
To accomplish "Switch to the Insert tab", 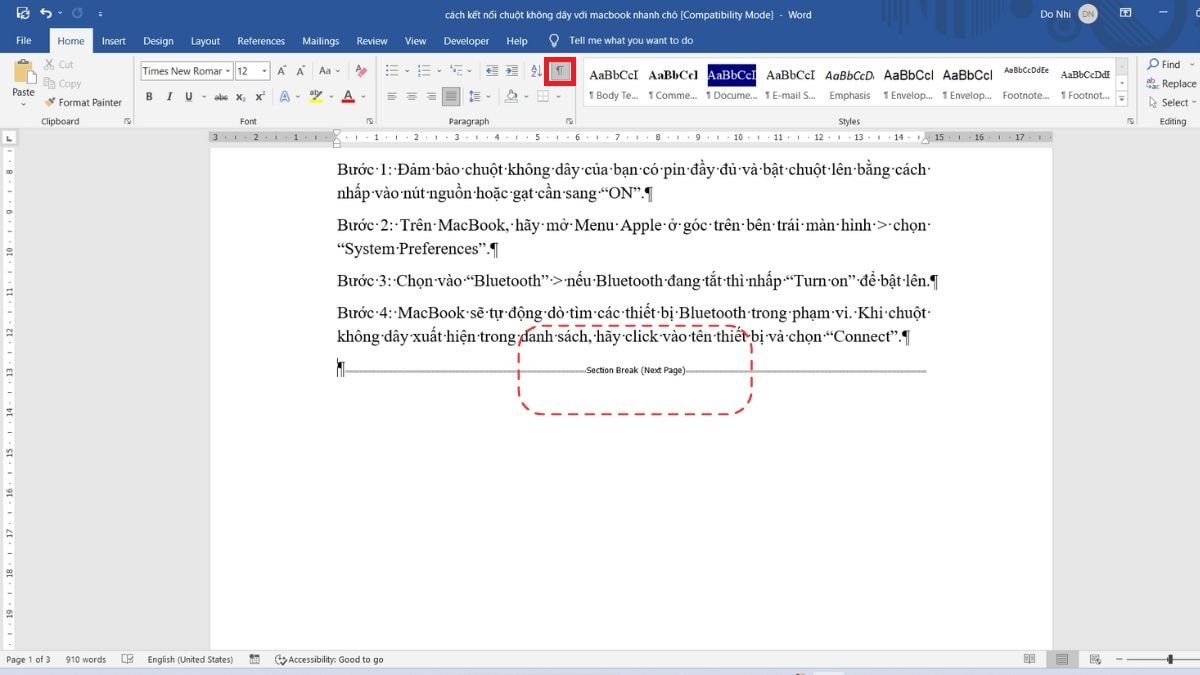I will [113, 41].
